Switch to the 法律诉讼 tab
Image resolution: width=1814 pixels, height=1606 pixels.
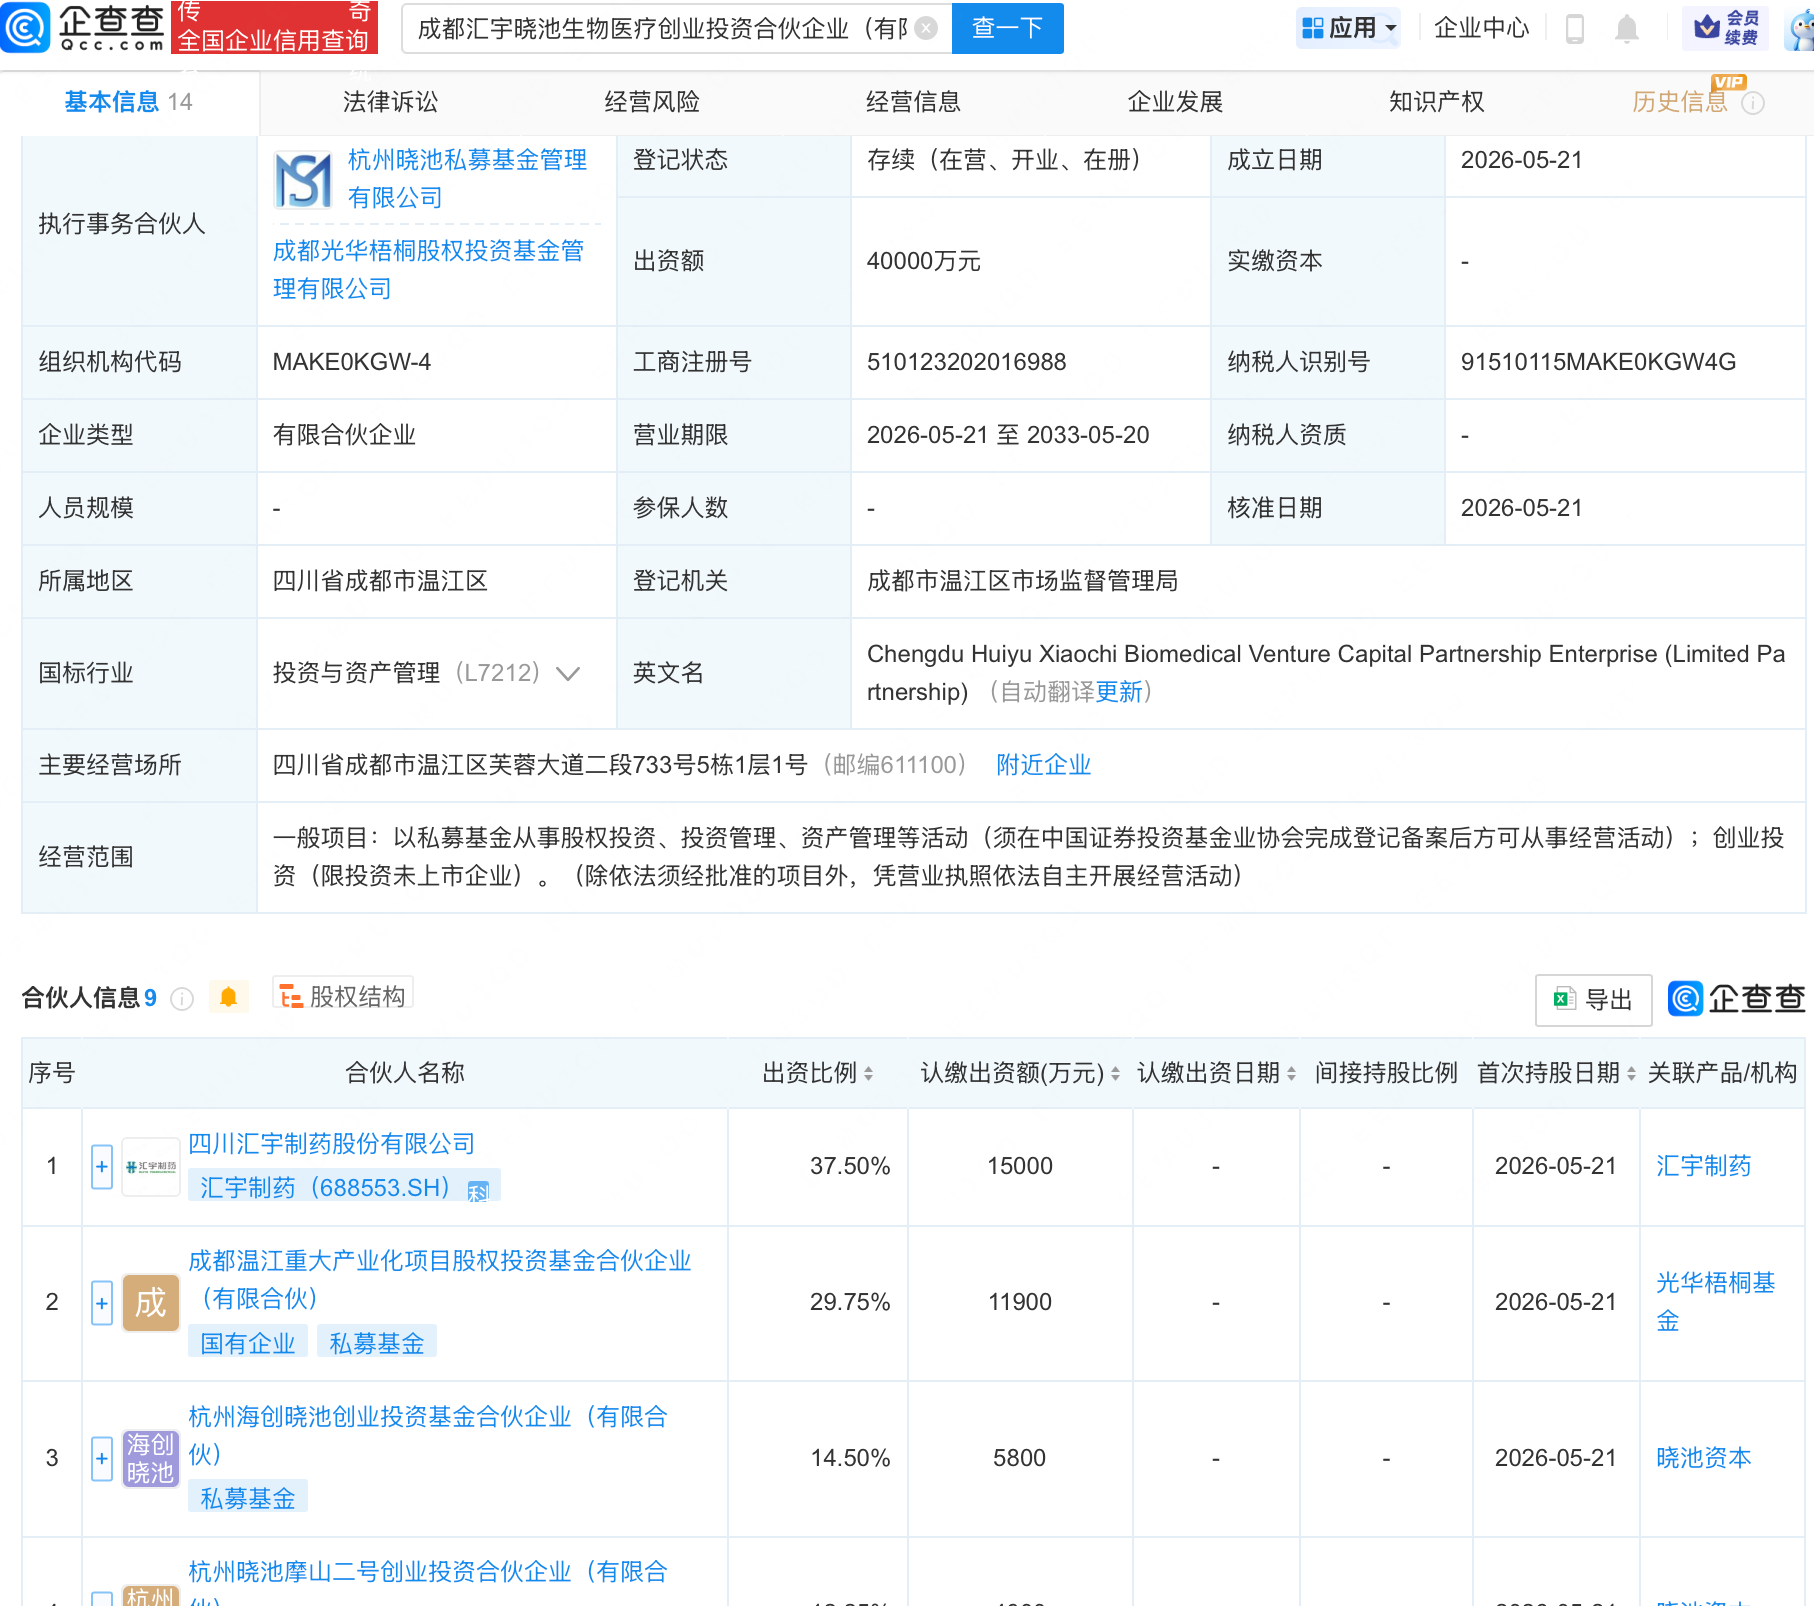point(390,102)
